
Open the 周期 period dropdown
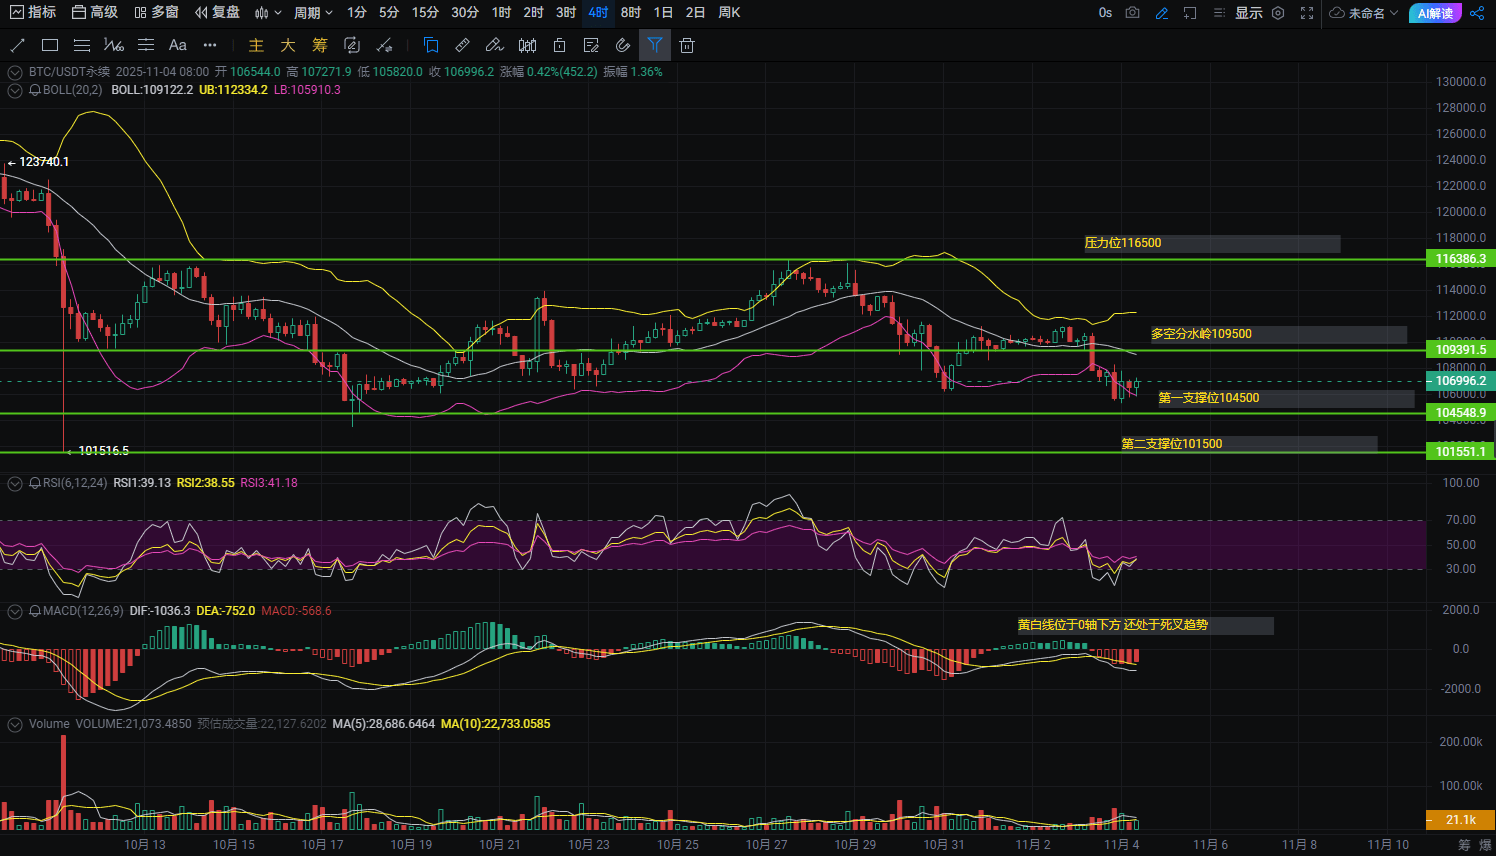click(x=313, y=13)
